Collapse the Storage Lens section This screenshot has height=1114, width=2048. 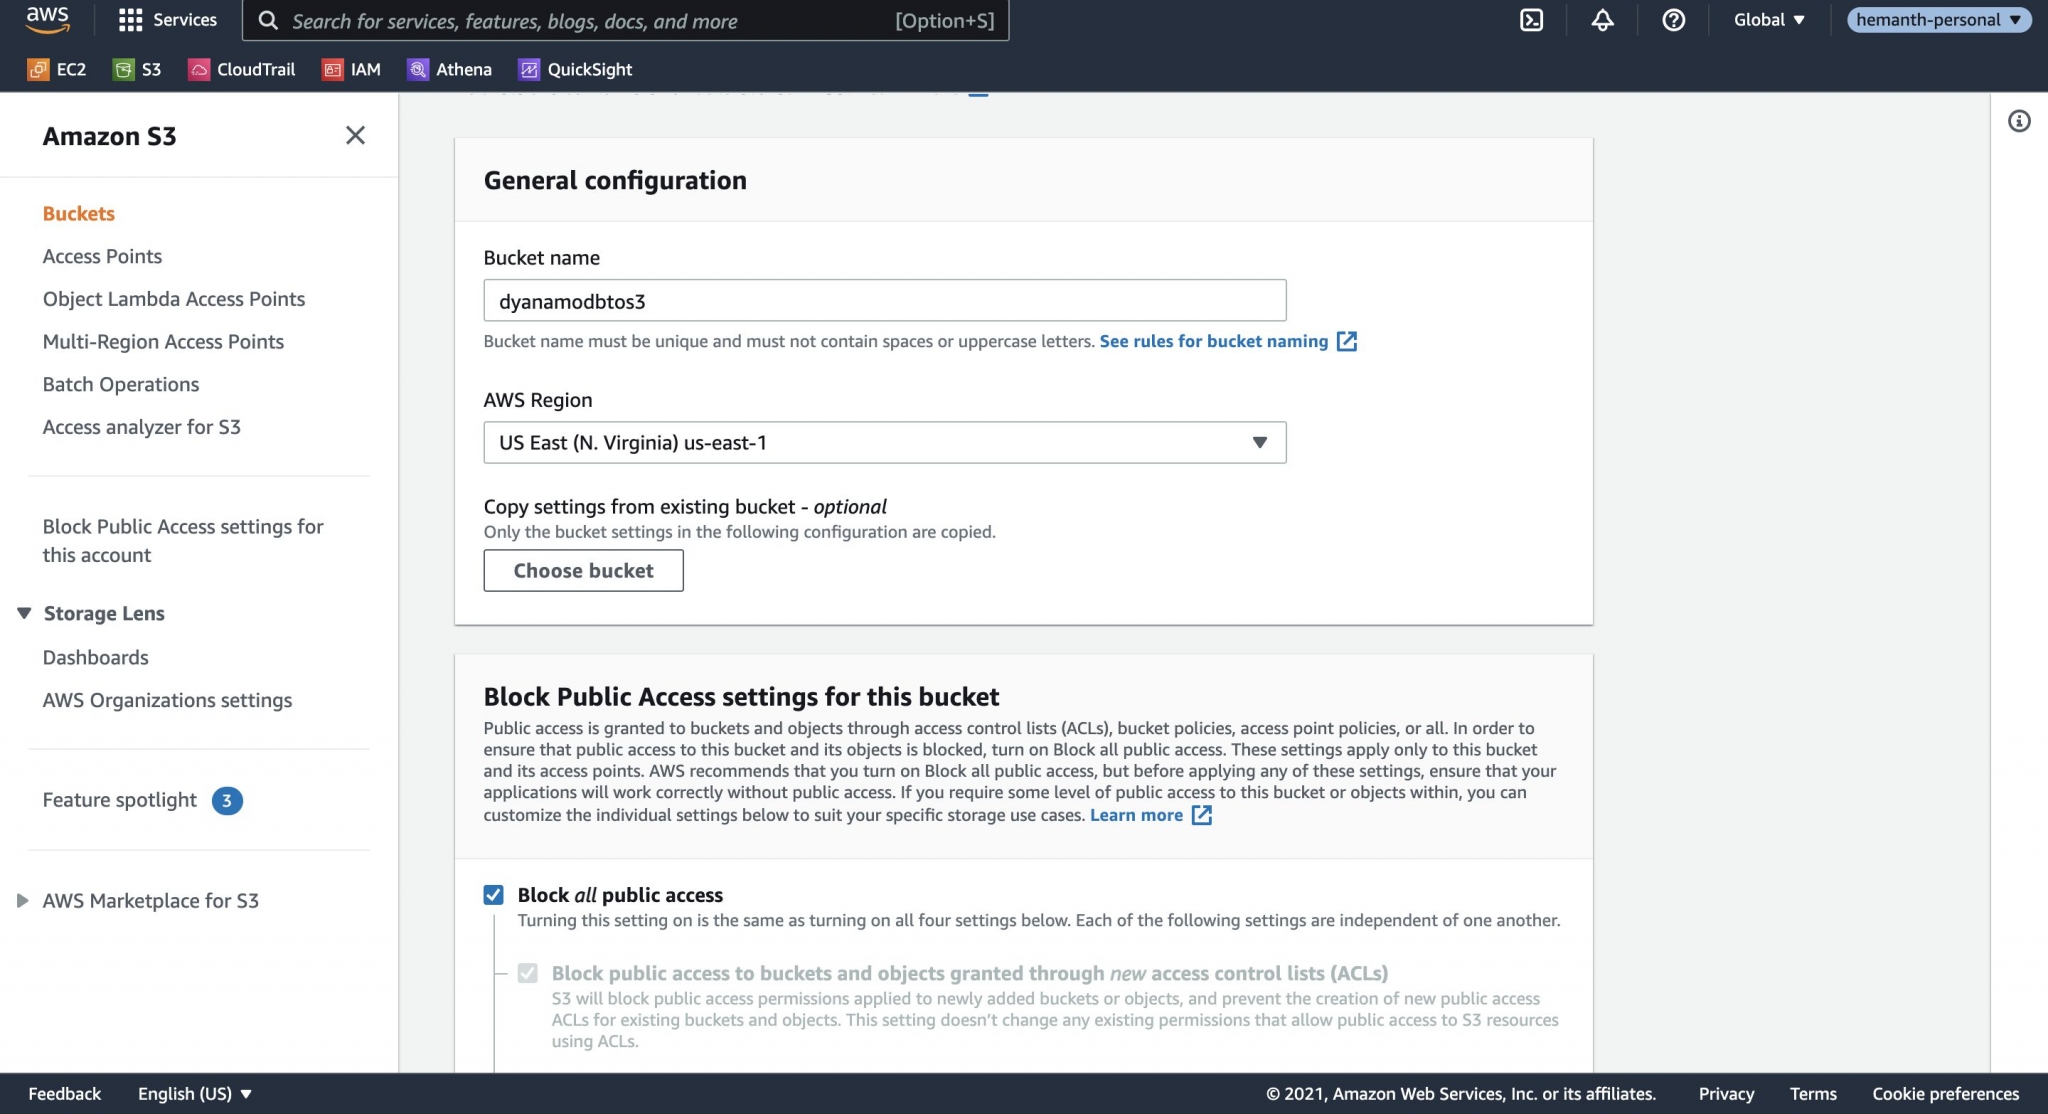(x=23, y=613)
